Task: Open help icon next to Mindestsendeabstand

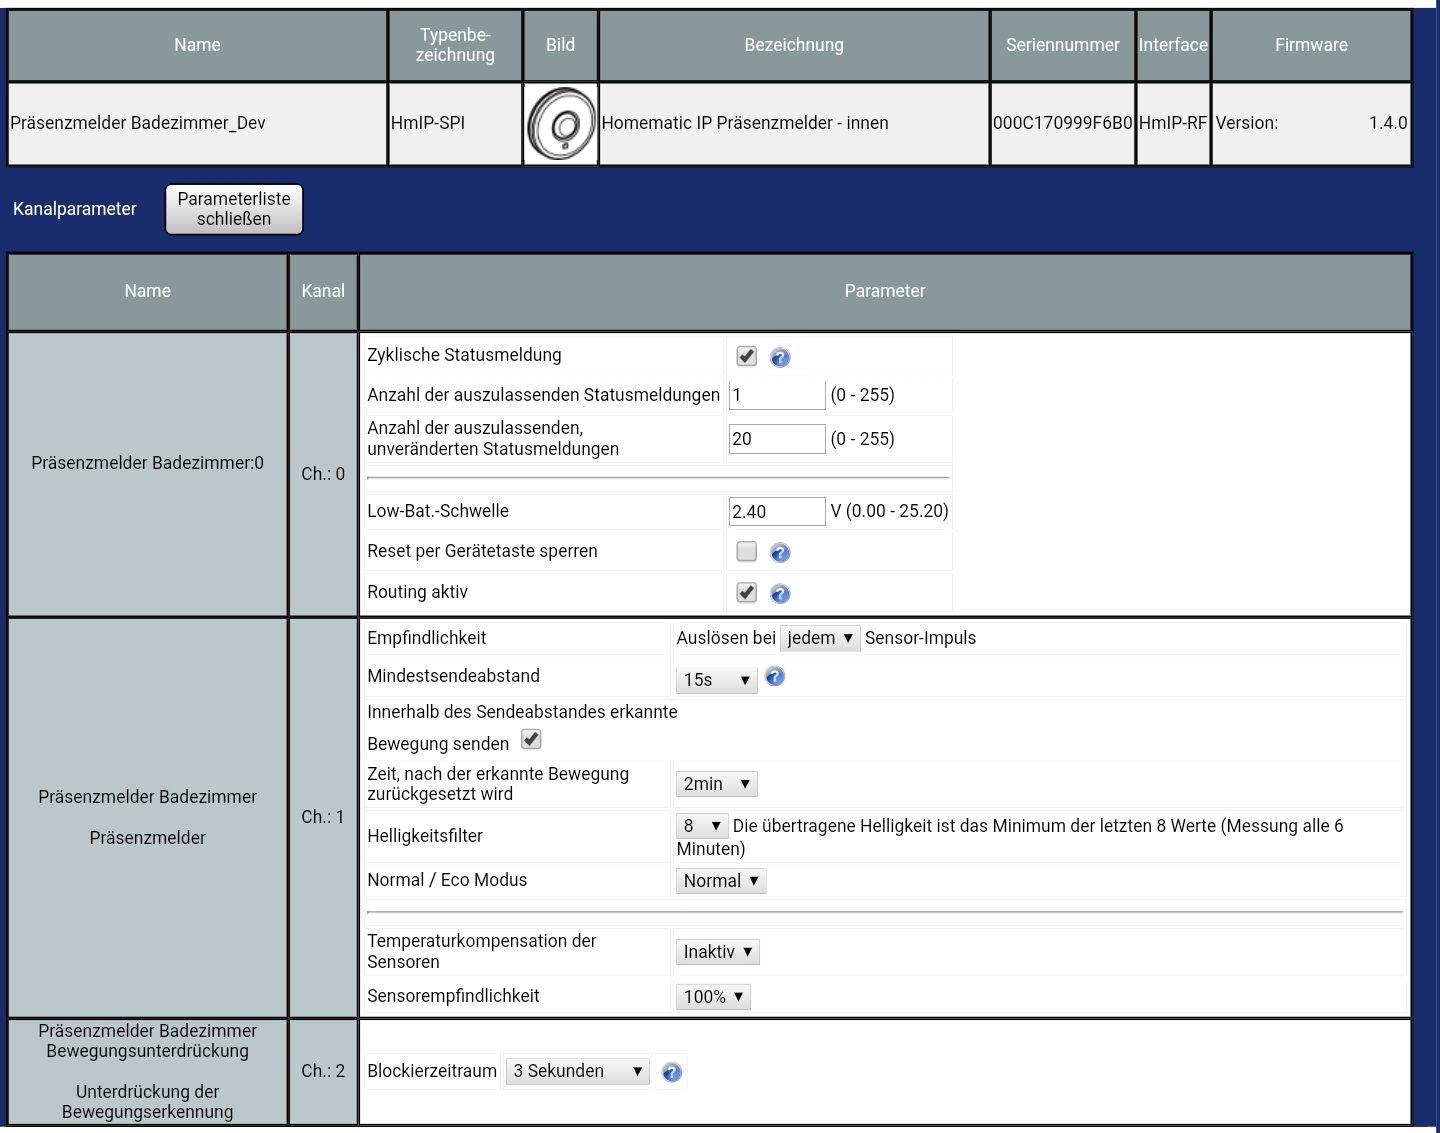Action: click(x=775, y=677)
